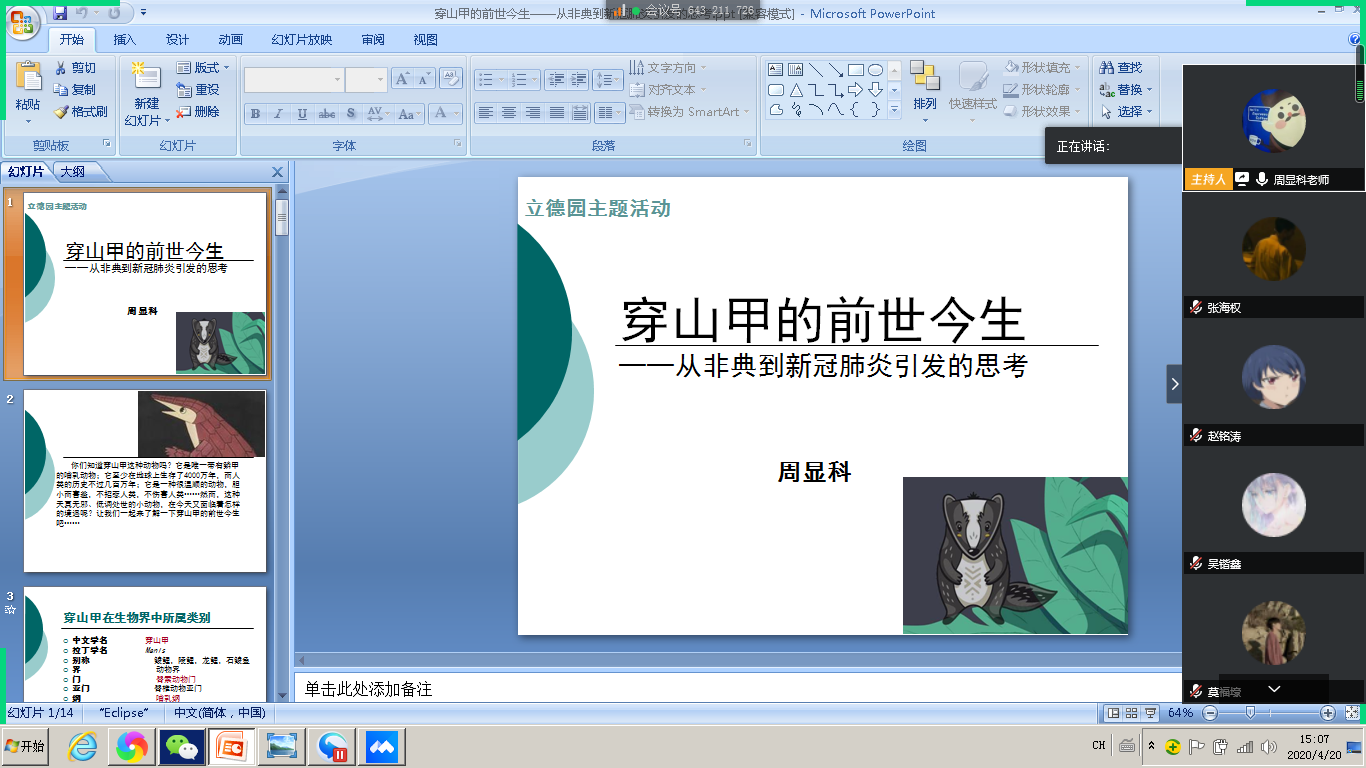Open the Insert (插入) ribbon tab
The width and height of the screenshot is (1366, 768).
coord(125,40)
